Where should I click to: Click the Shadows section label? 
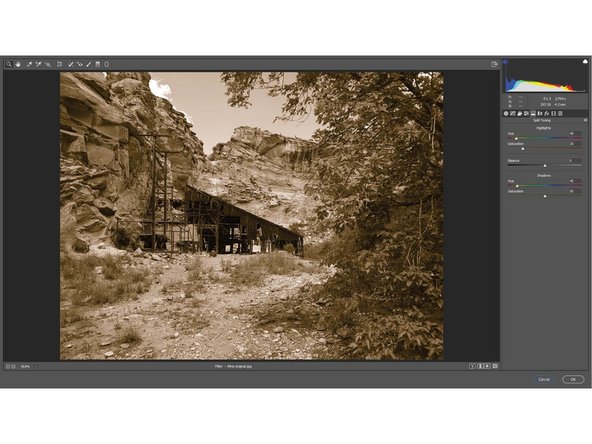544,176
